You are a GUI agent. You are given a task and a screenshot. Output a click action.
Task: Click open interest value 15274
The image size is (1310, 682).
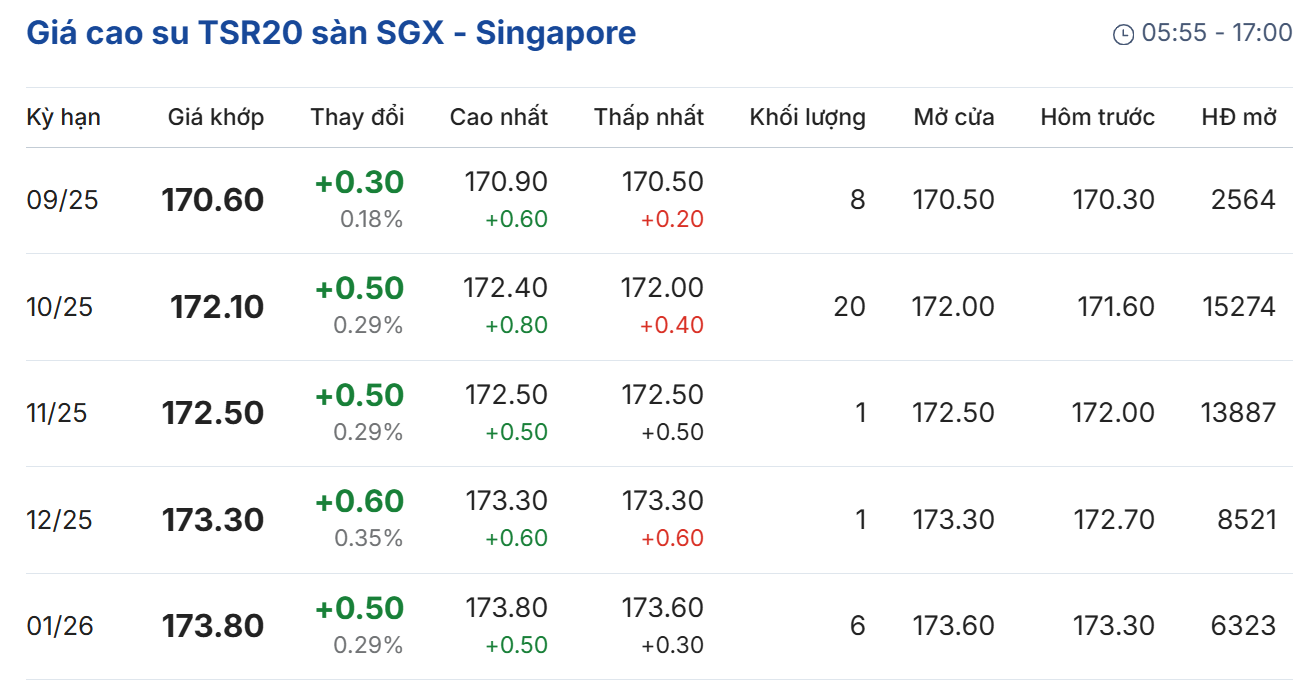click(1239, 306)
